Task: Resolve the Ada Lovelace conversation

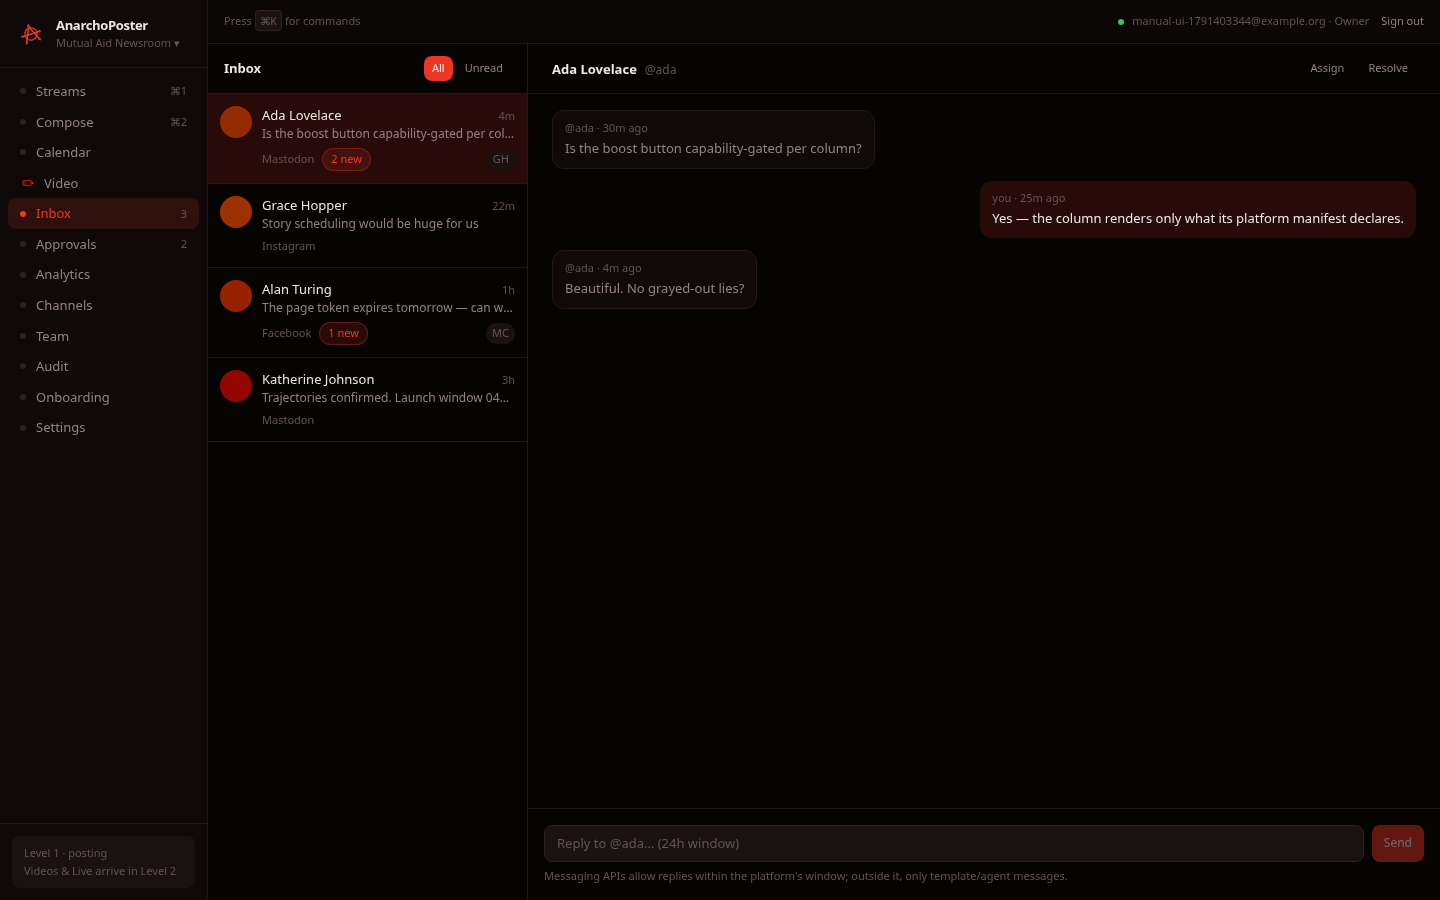Action: pos(1388,68)
